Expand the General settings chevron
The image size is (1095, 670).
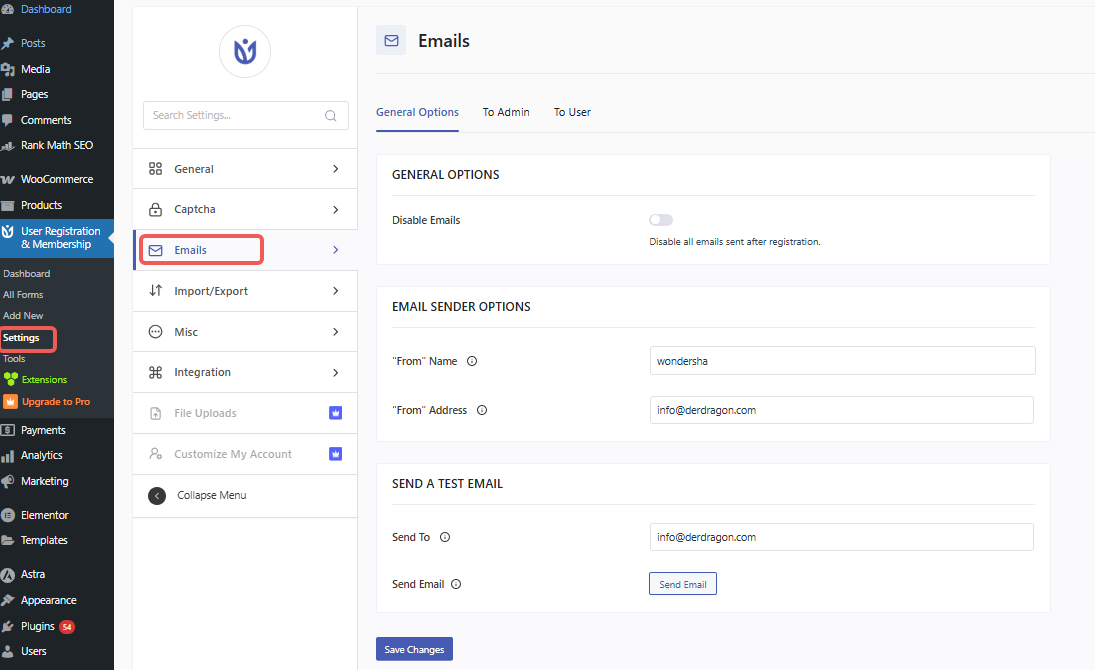click(x=336, y=169)
